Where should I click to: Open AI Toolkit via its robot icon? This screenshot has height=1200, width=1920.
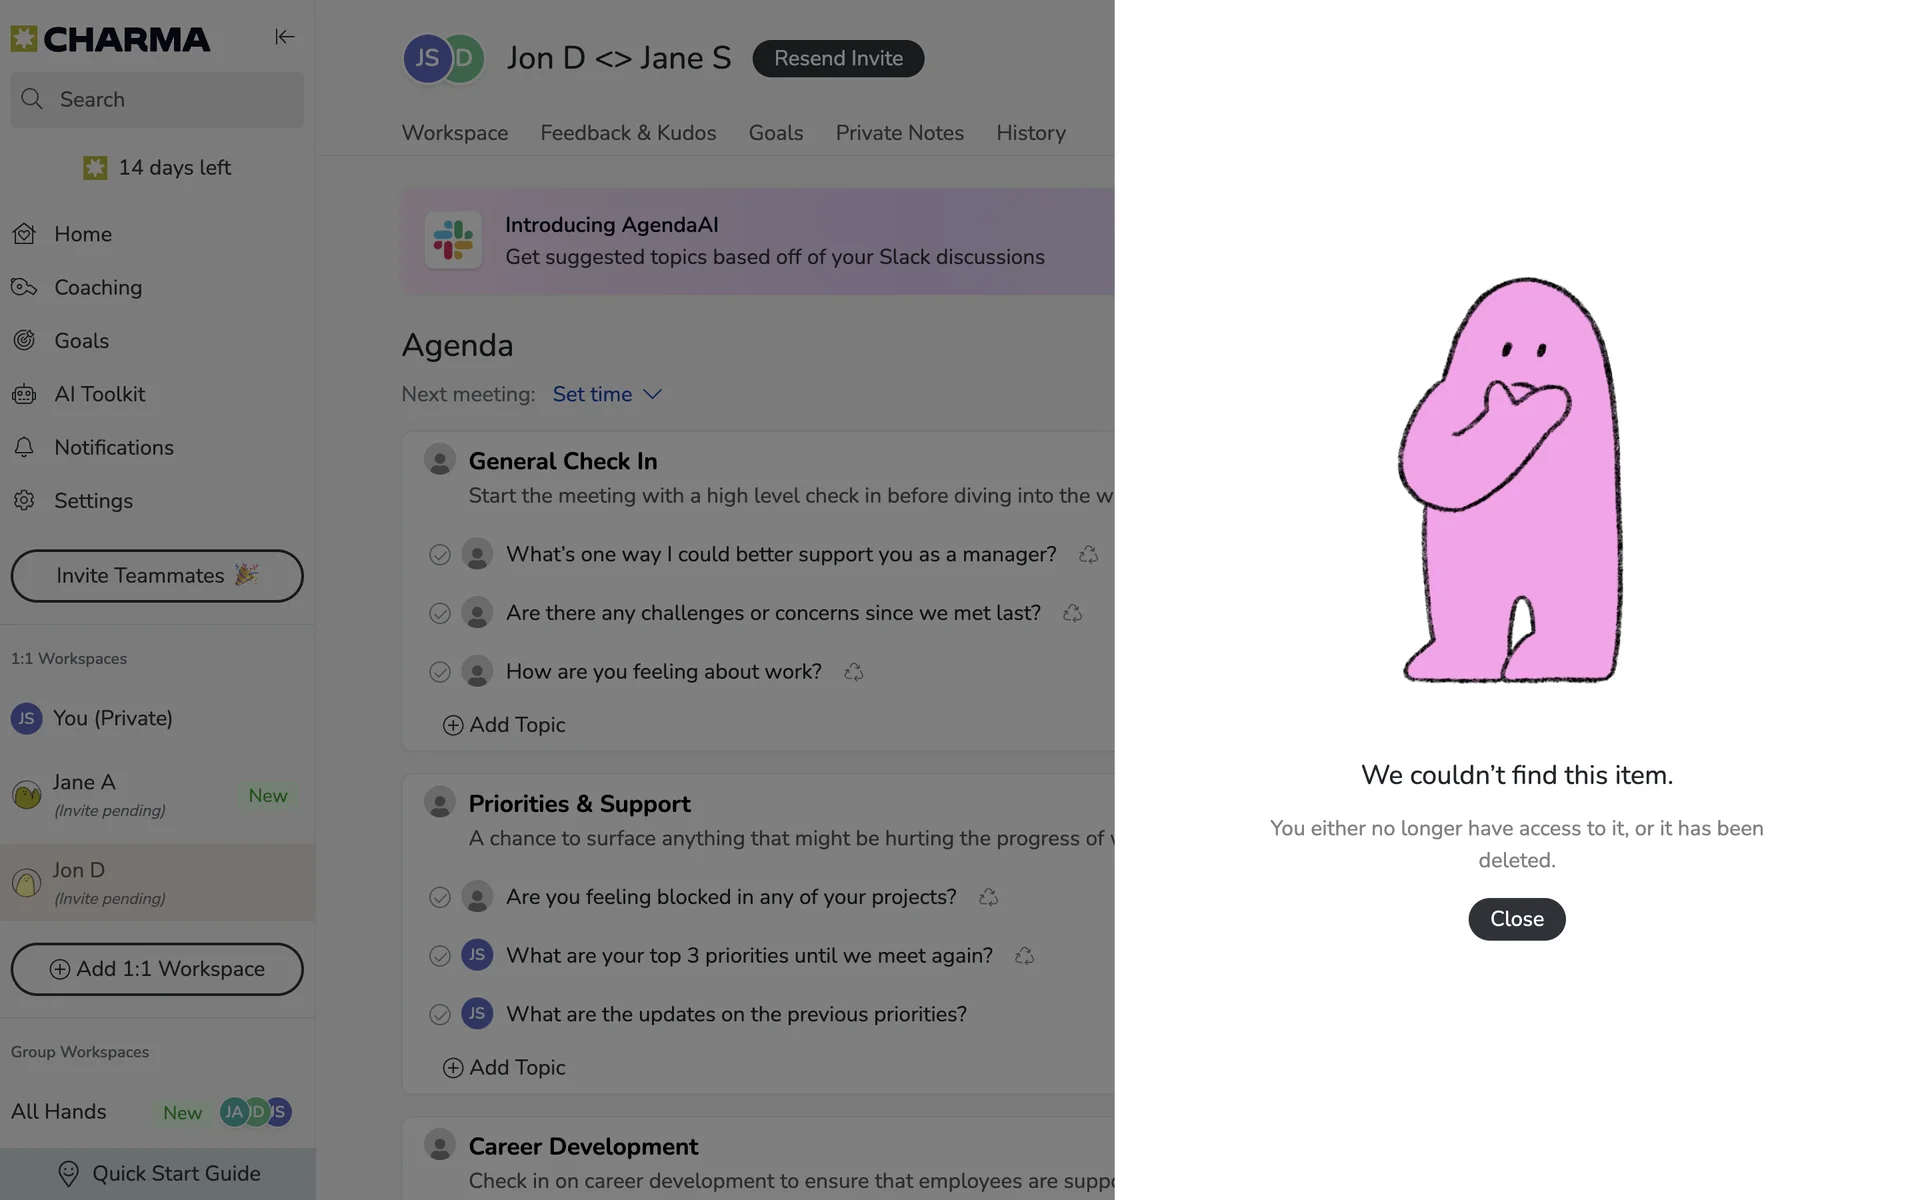coord(24,394)
